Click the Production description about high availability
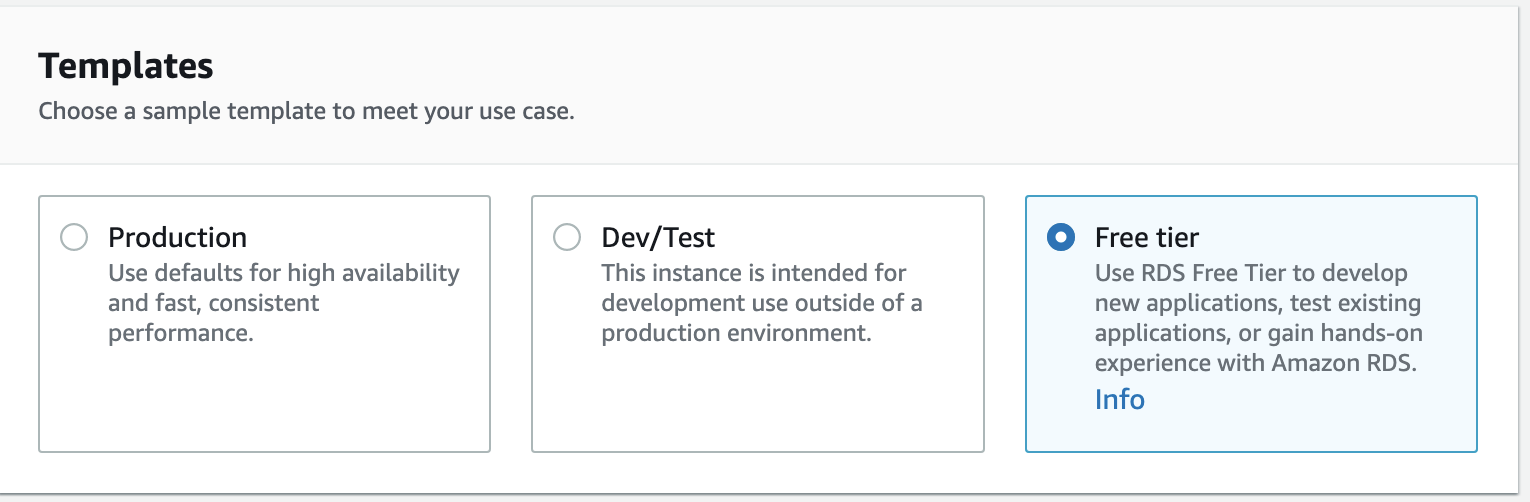This screenshot has width=1530, height=502. (x=283, y=273)
